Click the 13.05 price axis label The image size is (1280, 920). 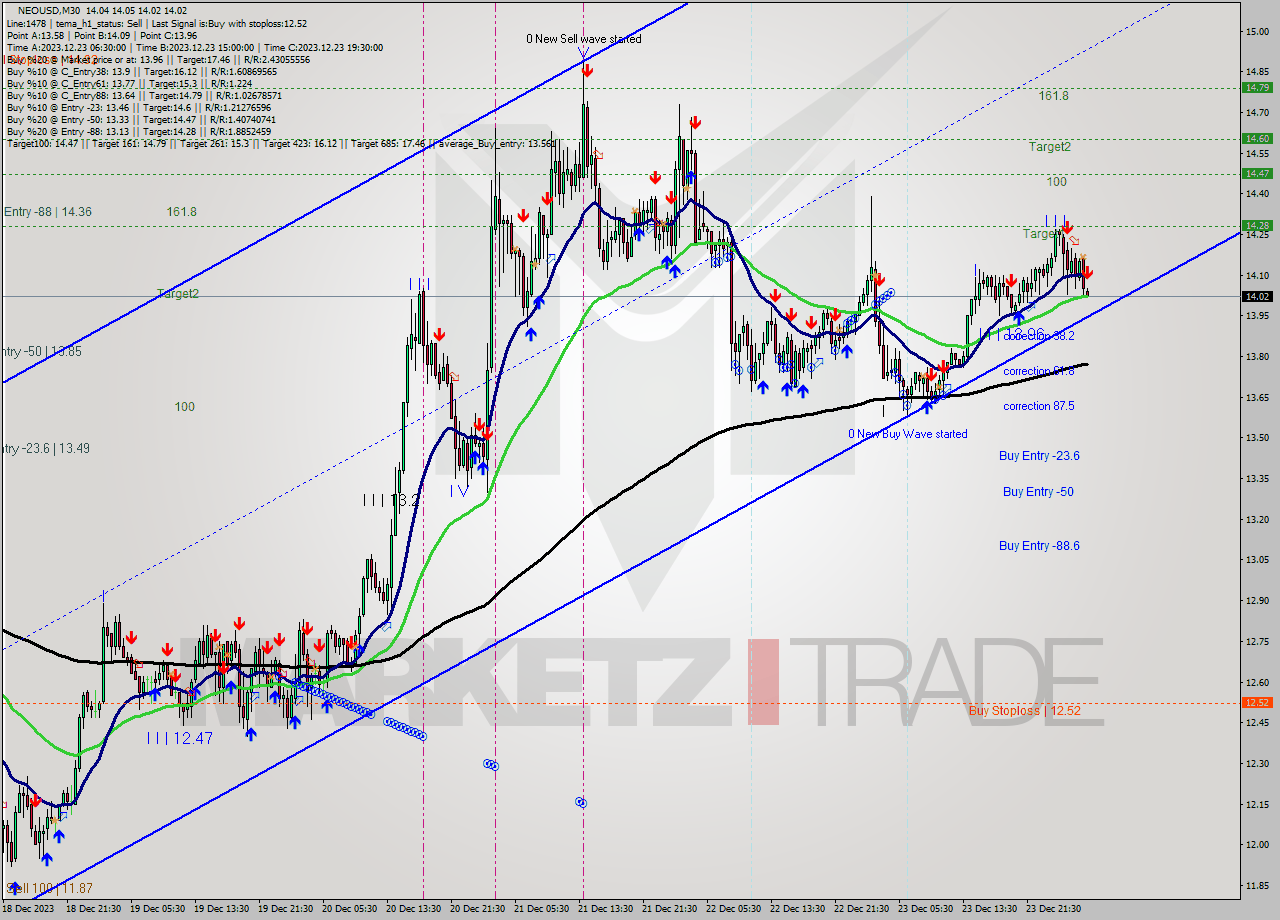tap(1257, 560)
